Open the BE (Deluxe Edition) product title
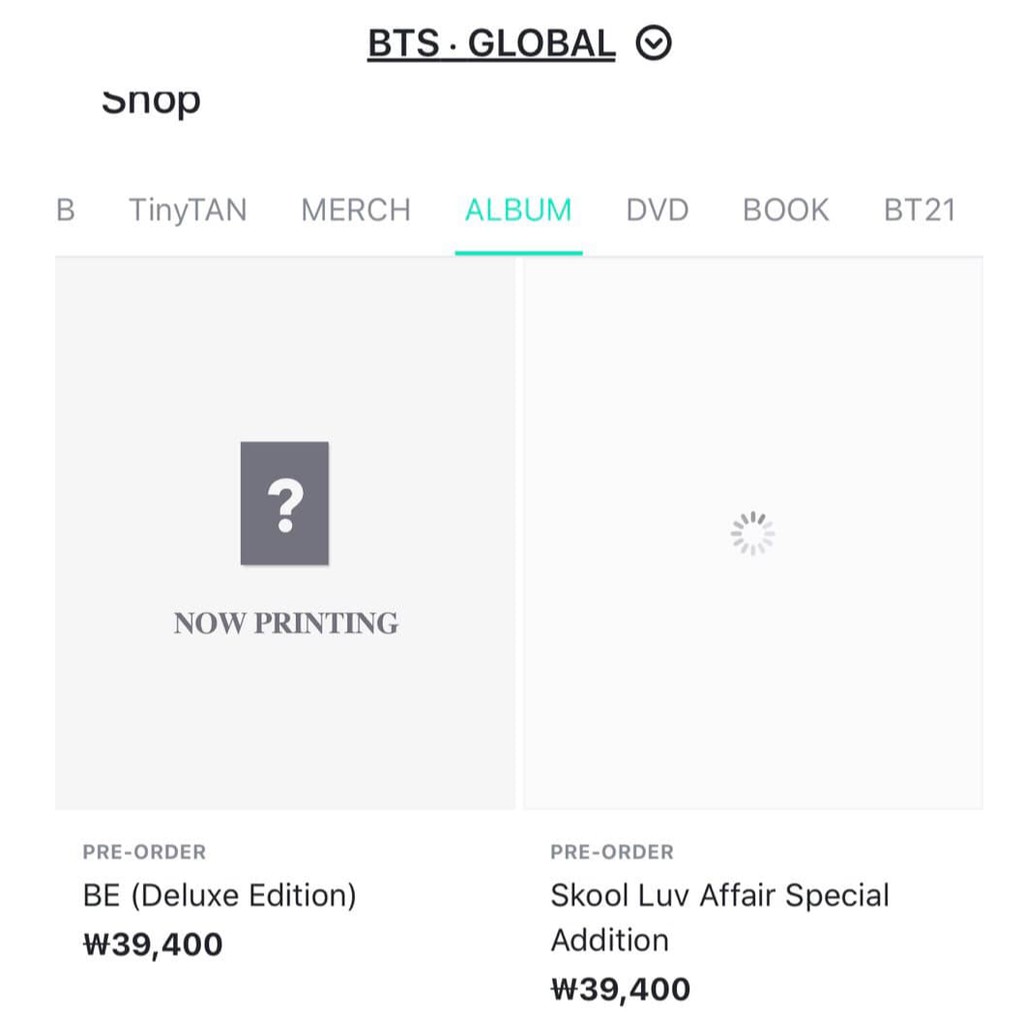Viewport: 1024px width, 1024px height. (x=219, y=895)
